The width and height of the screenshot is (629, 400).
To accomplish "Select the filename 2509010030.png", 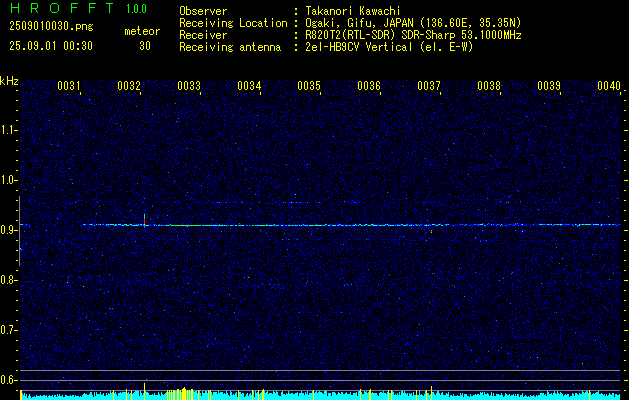I will [51, 27].
